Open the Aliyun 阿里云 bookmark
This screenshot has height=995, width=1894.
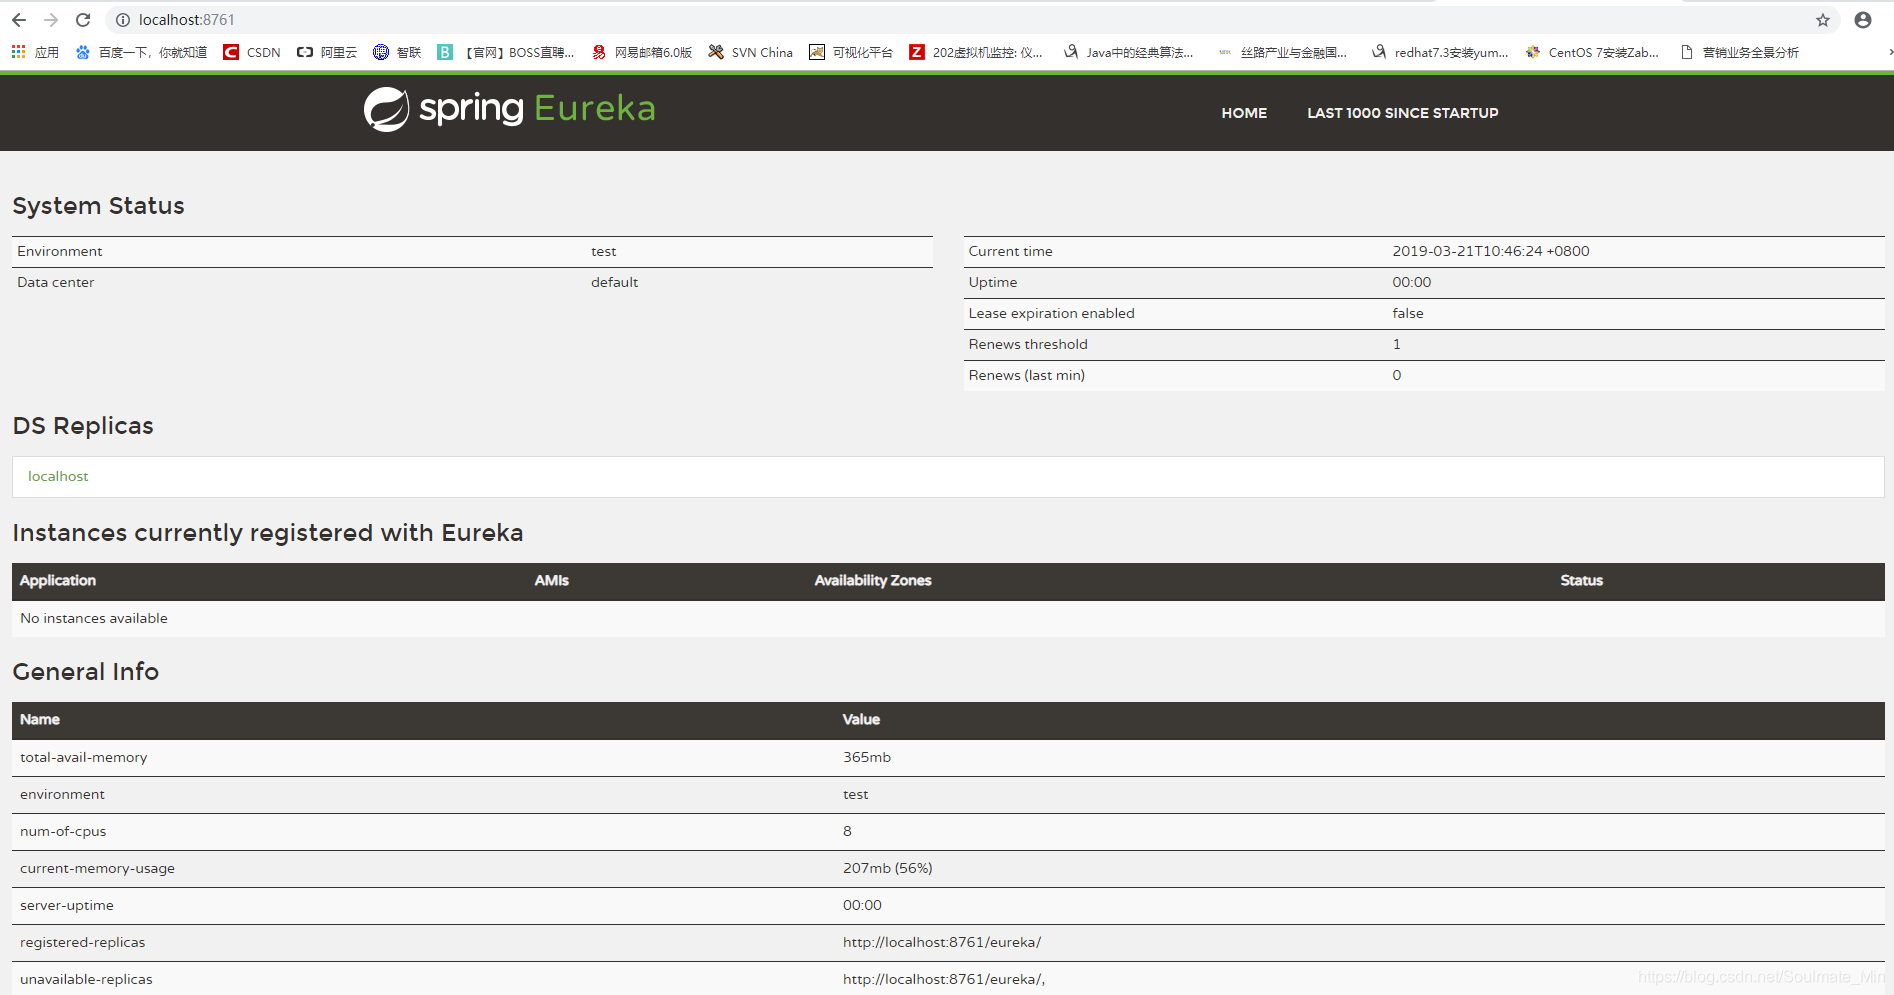coord(327,52)
